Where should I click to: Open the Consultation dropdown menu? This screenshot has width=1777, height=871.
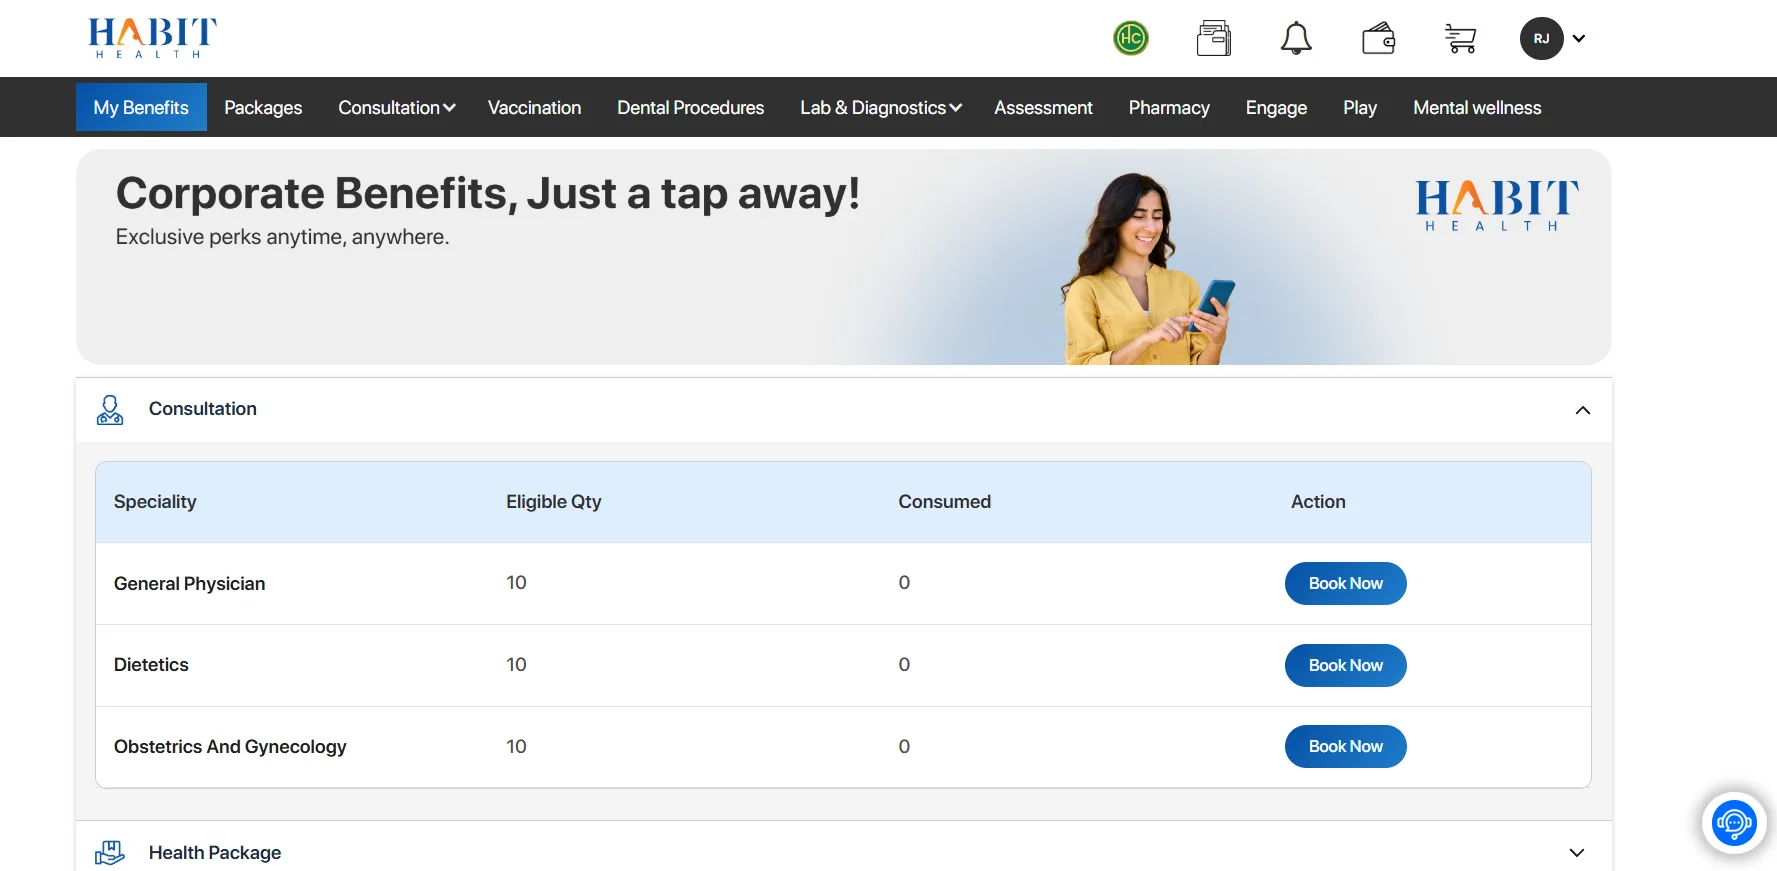click(x=396, y=107)
